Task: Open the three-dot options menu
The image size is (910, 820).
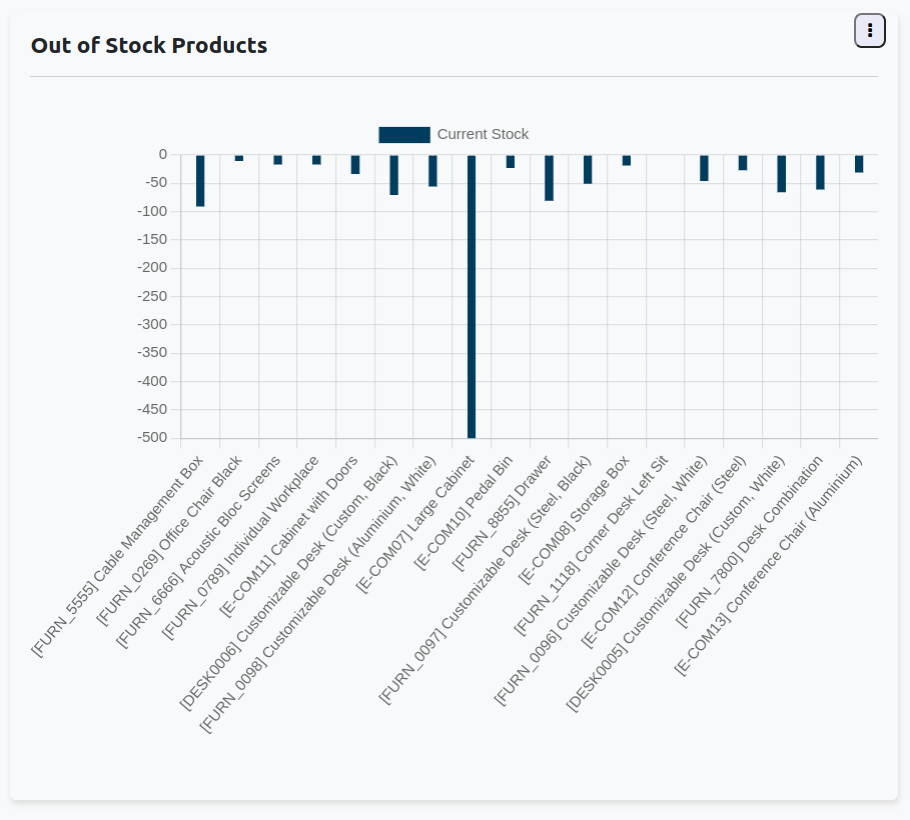Action: pos(870,31)
